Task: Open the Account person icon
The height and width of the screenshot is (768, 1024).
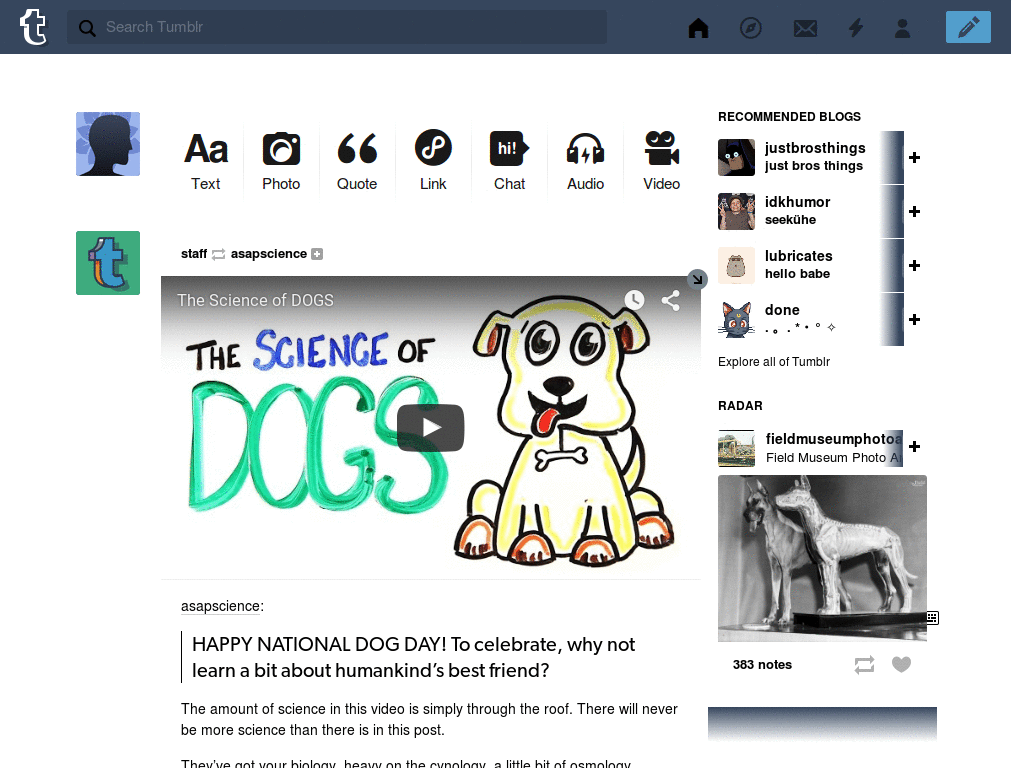Action: (x=903, y=27)
